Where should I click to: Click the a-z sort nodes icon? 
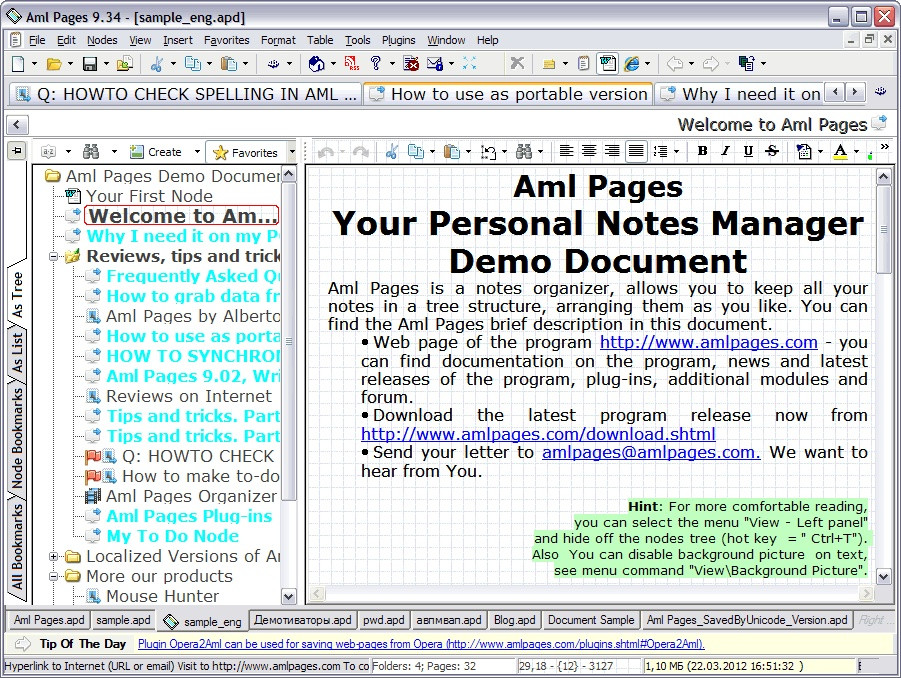[49, 152]
